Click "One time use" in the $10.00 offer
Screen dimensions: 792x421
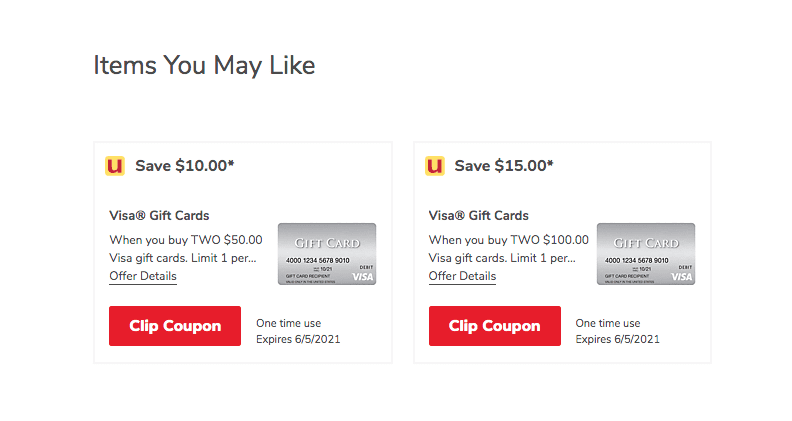tap(288, 323)
